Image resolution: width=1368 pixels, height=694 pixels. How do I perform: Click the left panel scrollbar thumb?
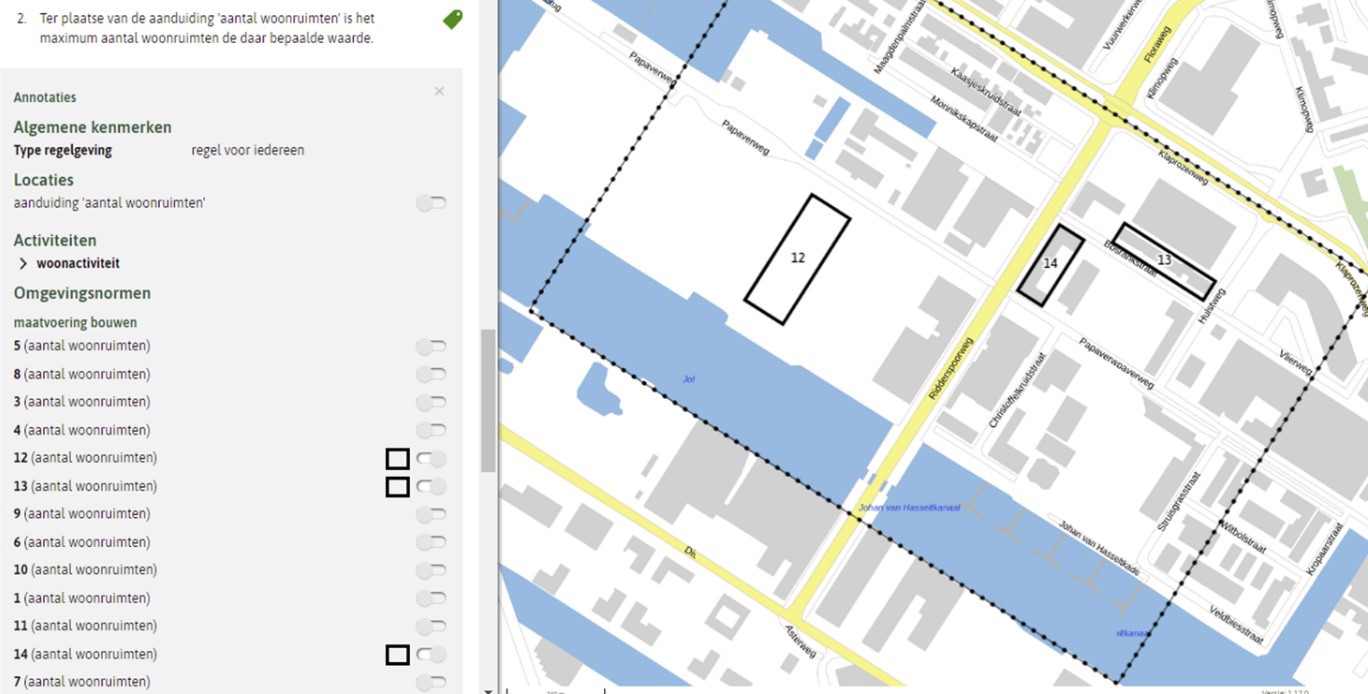click(x=488, y=400)
